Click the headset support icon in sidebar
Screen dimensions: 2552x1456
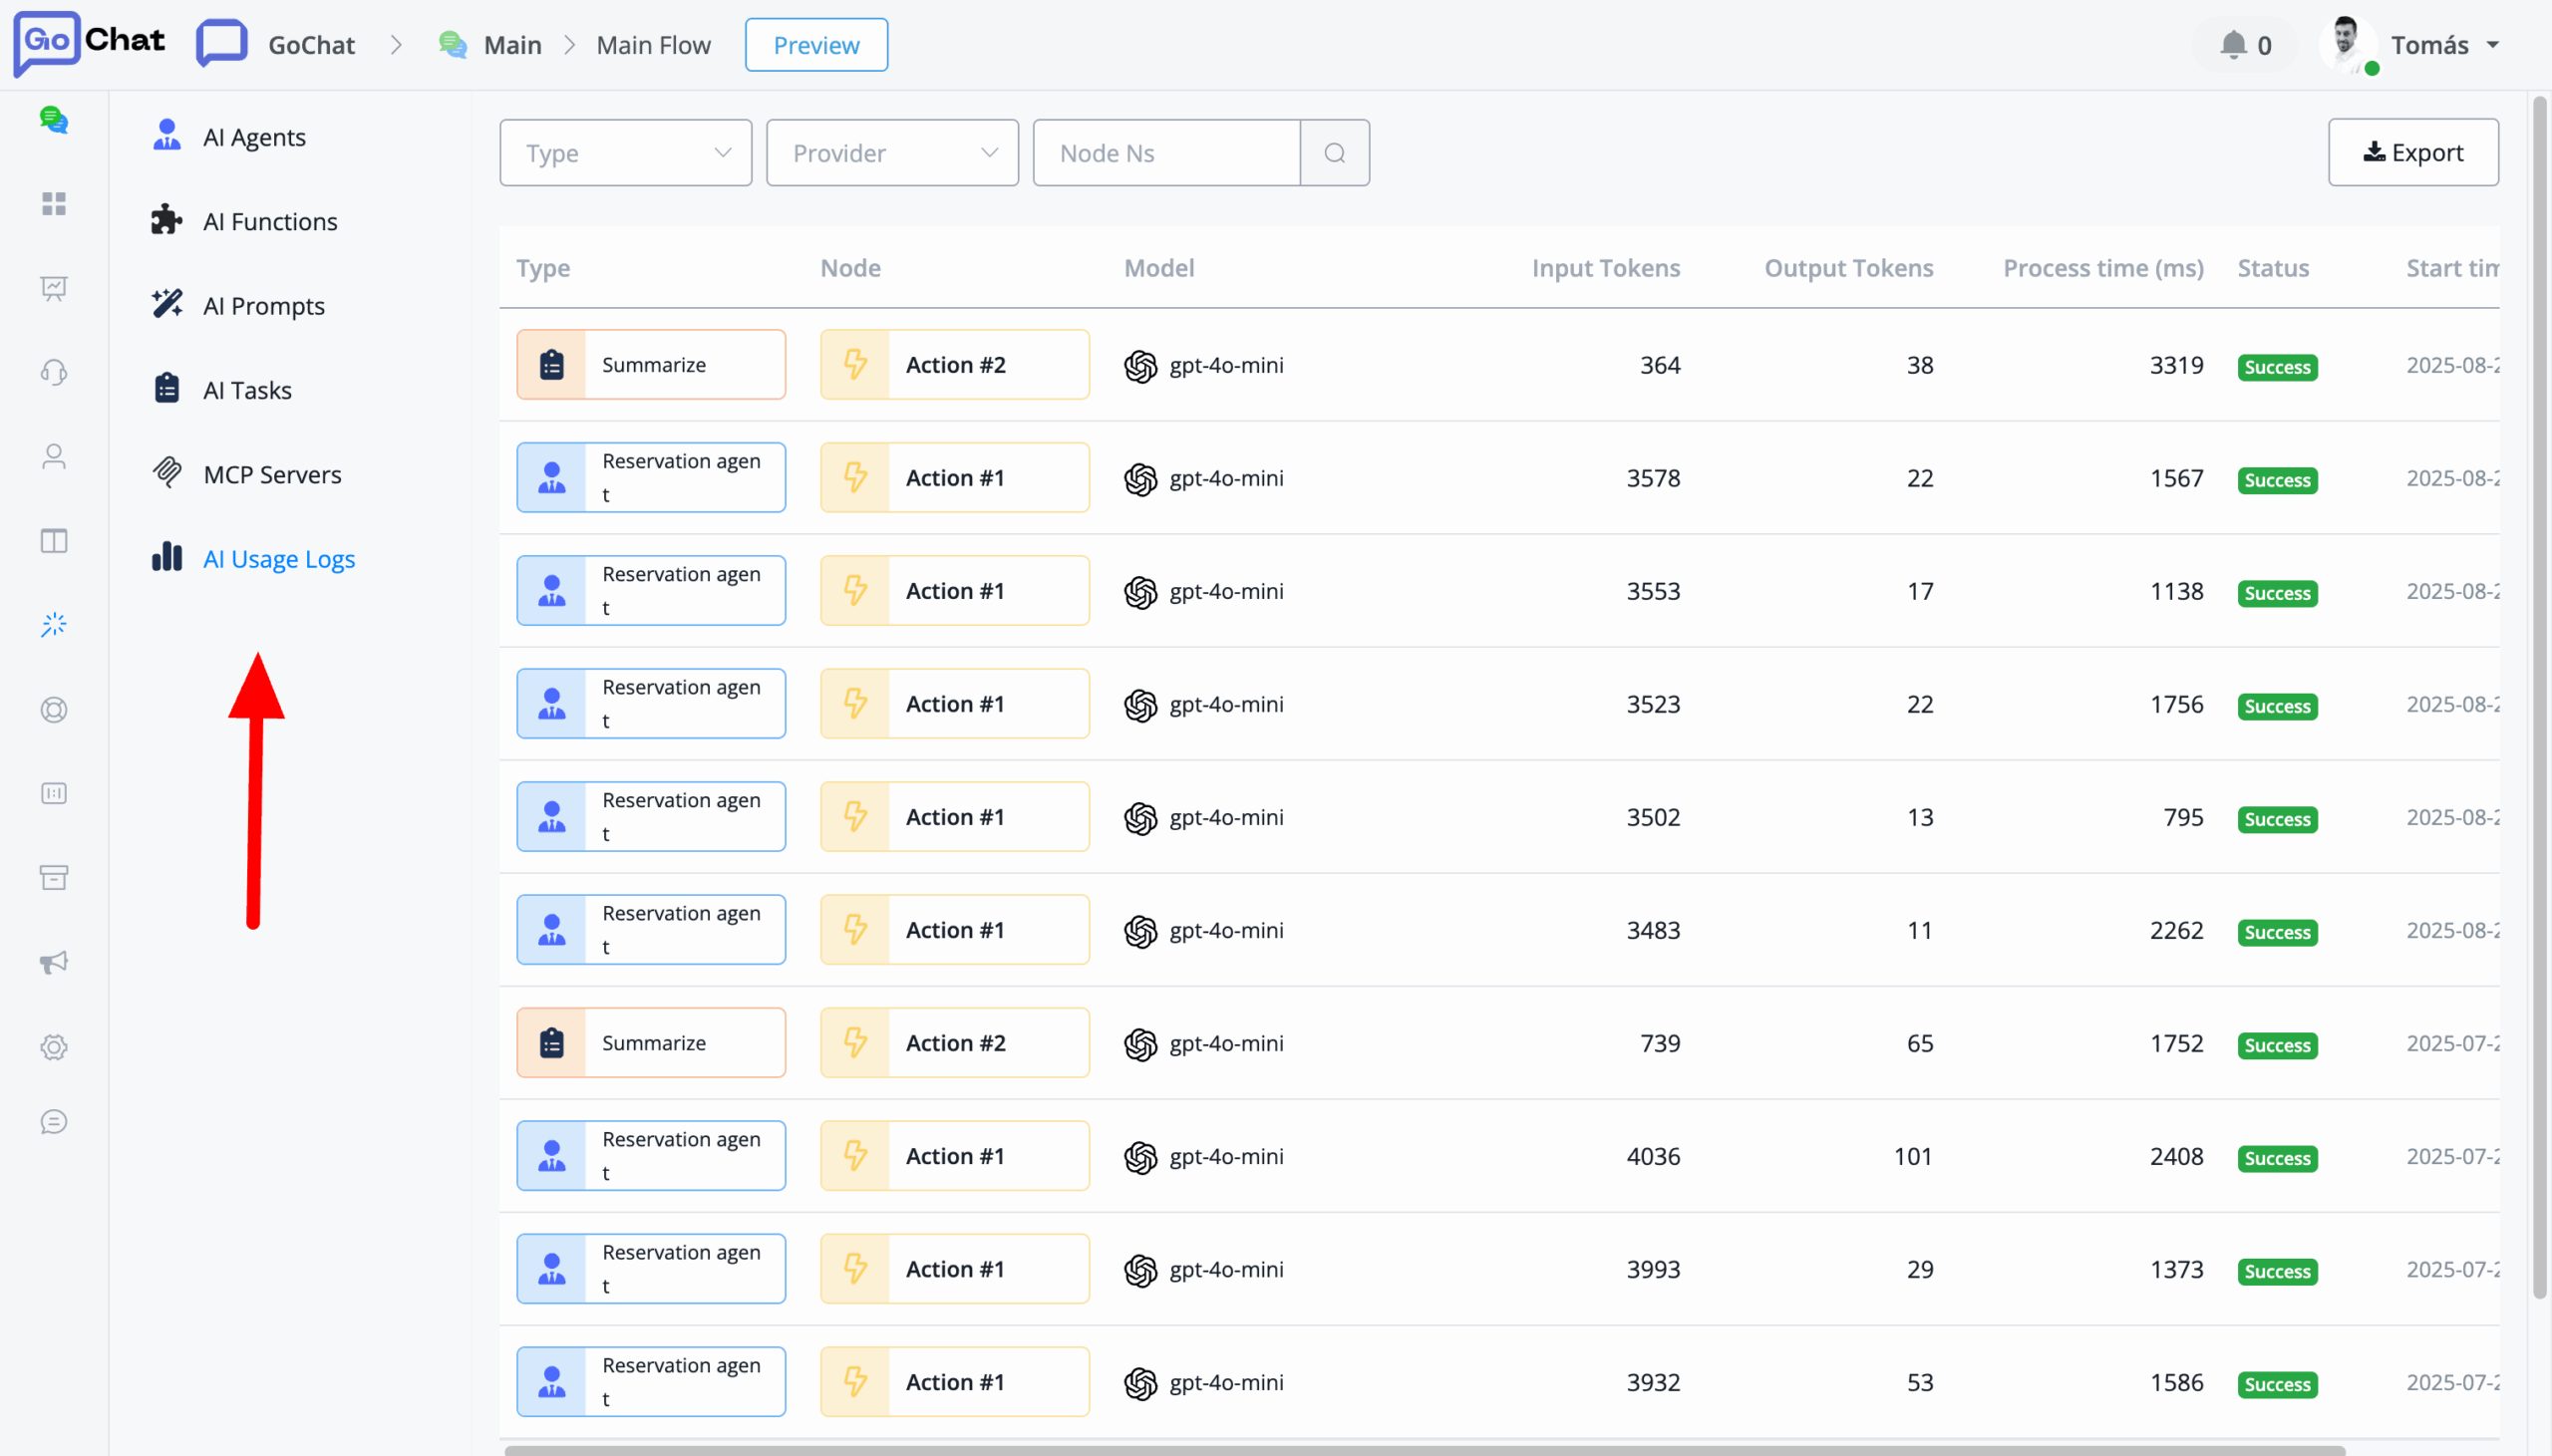[54, 373]
